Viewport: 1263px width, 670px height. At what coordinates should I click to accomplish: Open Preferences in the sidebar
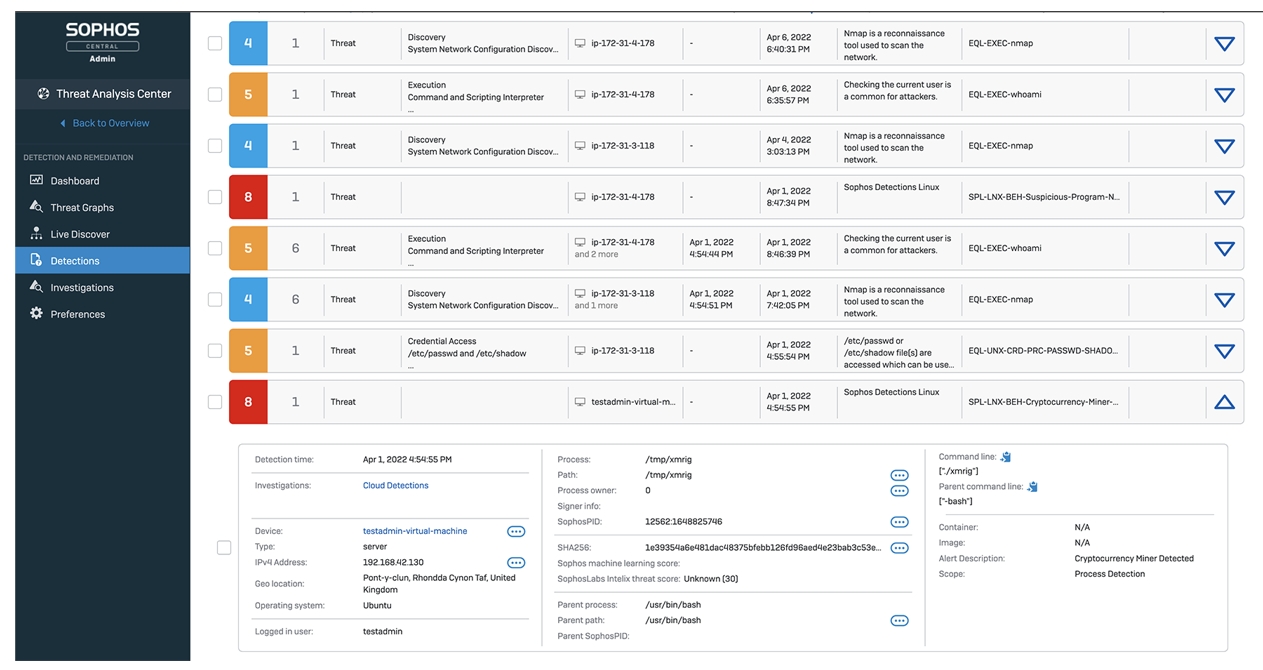tap(102, 314)
